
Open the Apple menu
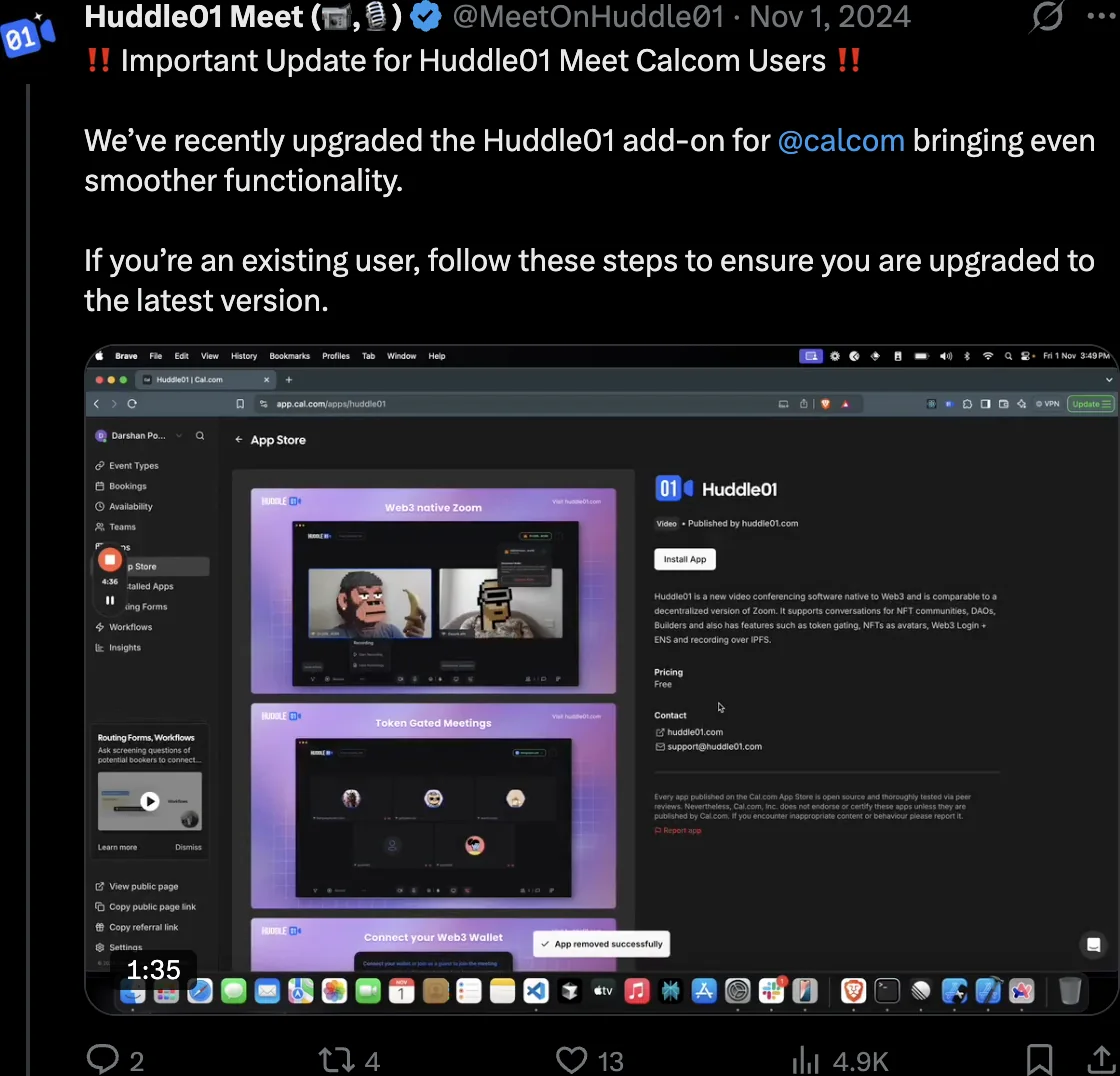tap(99, 356)
